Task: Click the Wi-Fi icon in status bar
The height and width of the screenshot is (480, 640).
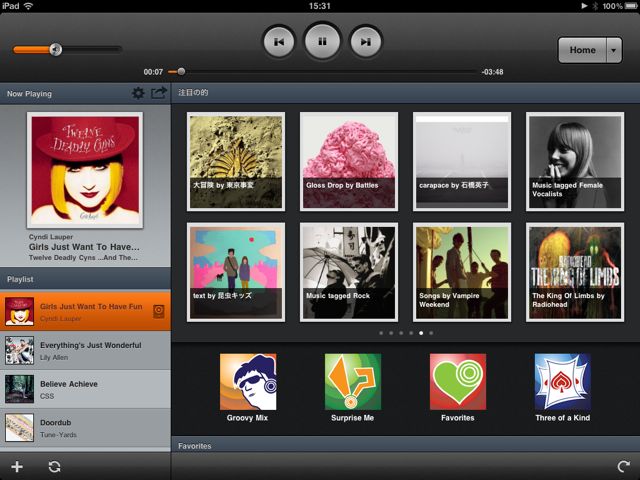Action: (28, 6)
